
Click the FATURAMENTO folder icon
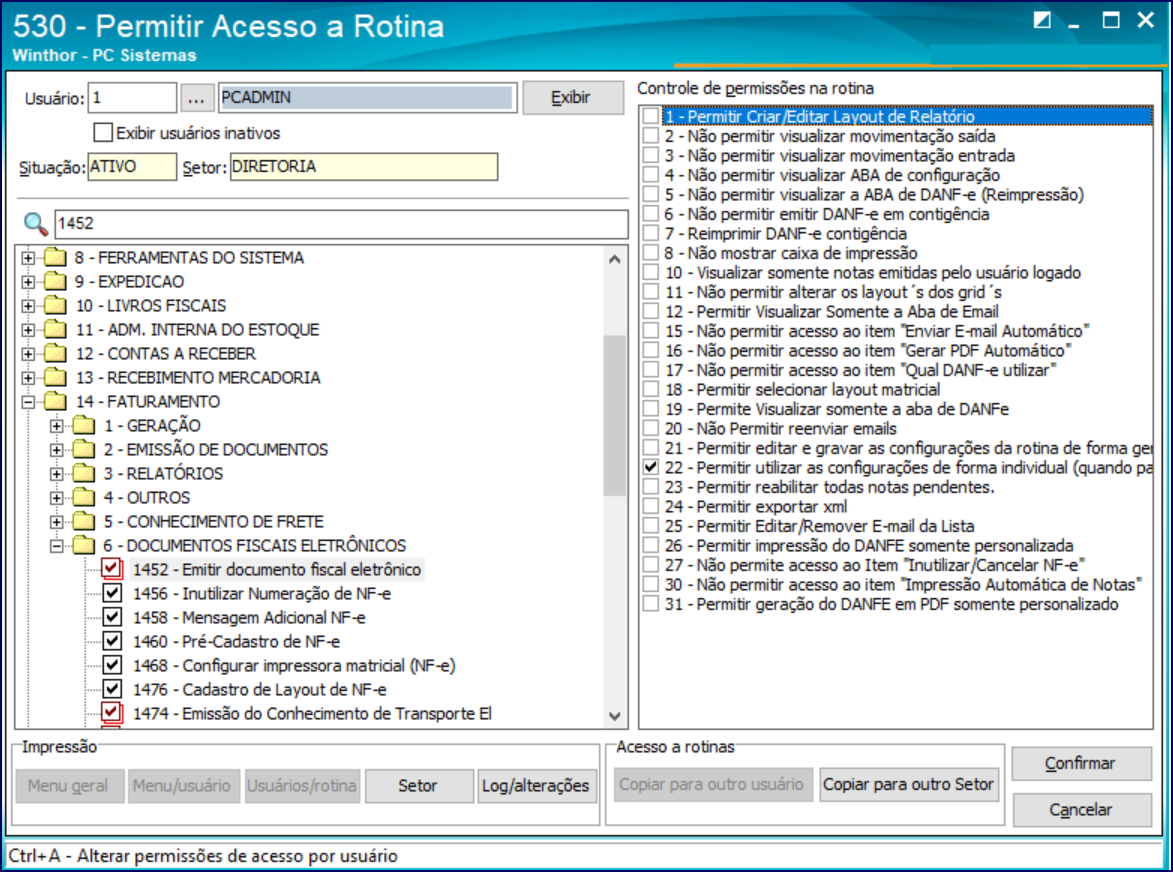[55, 402]
